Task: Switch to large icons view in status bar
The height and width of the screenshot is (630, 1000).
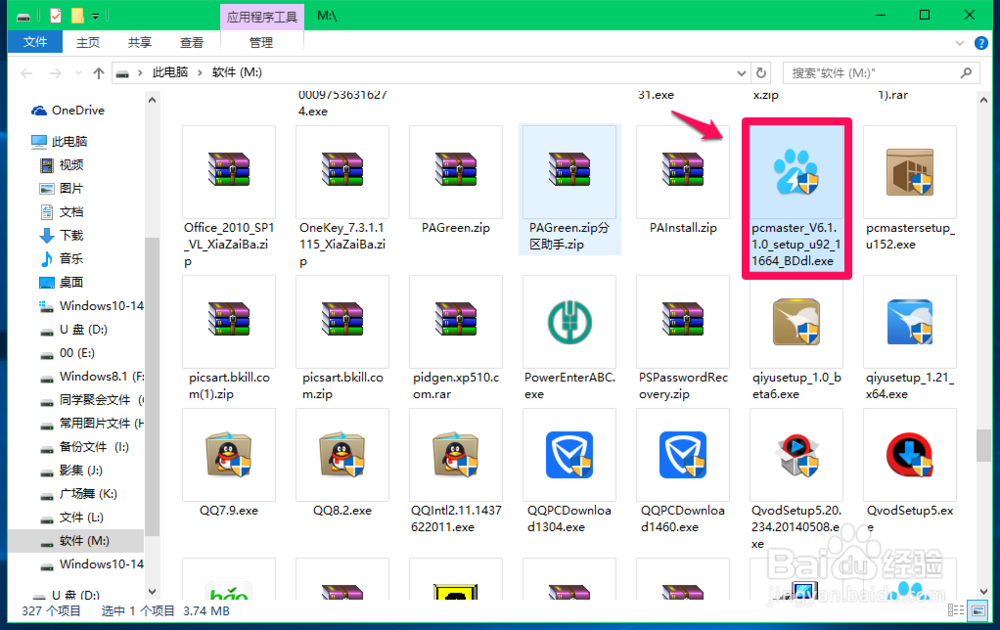Action: point(978,611)
